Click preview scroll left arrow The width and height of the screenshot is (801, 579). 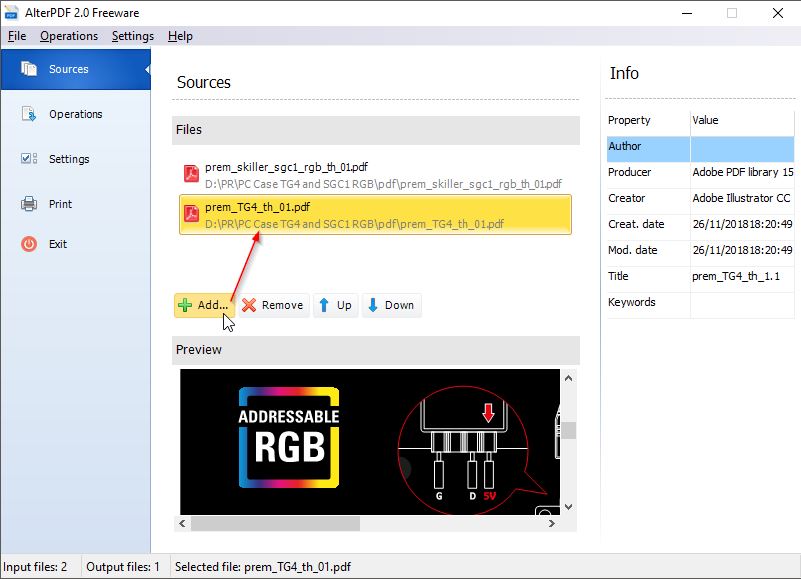click(x=182, y=523)
